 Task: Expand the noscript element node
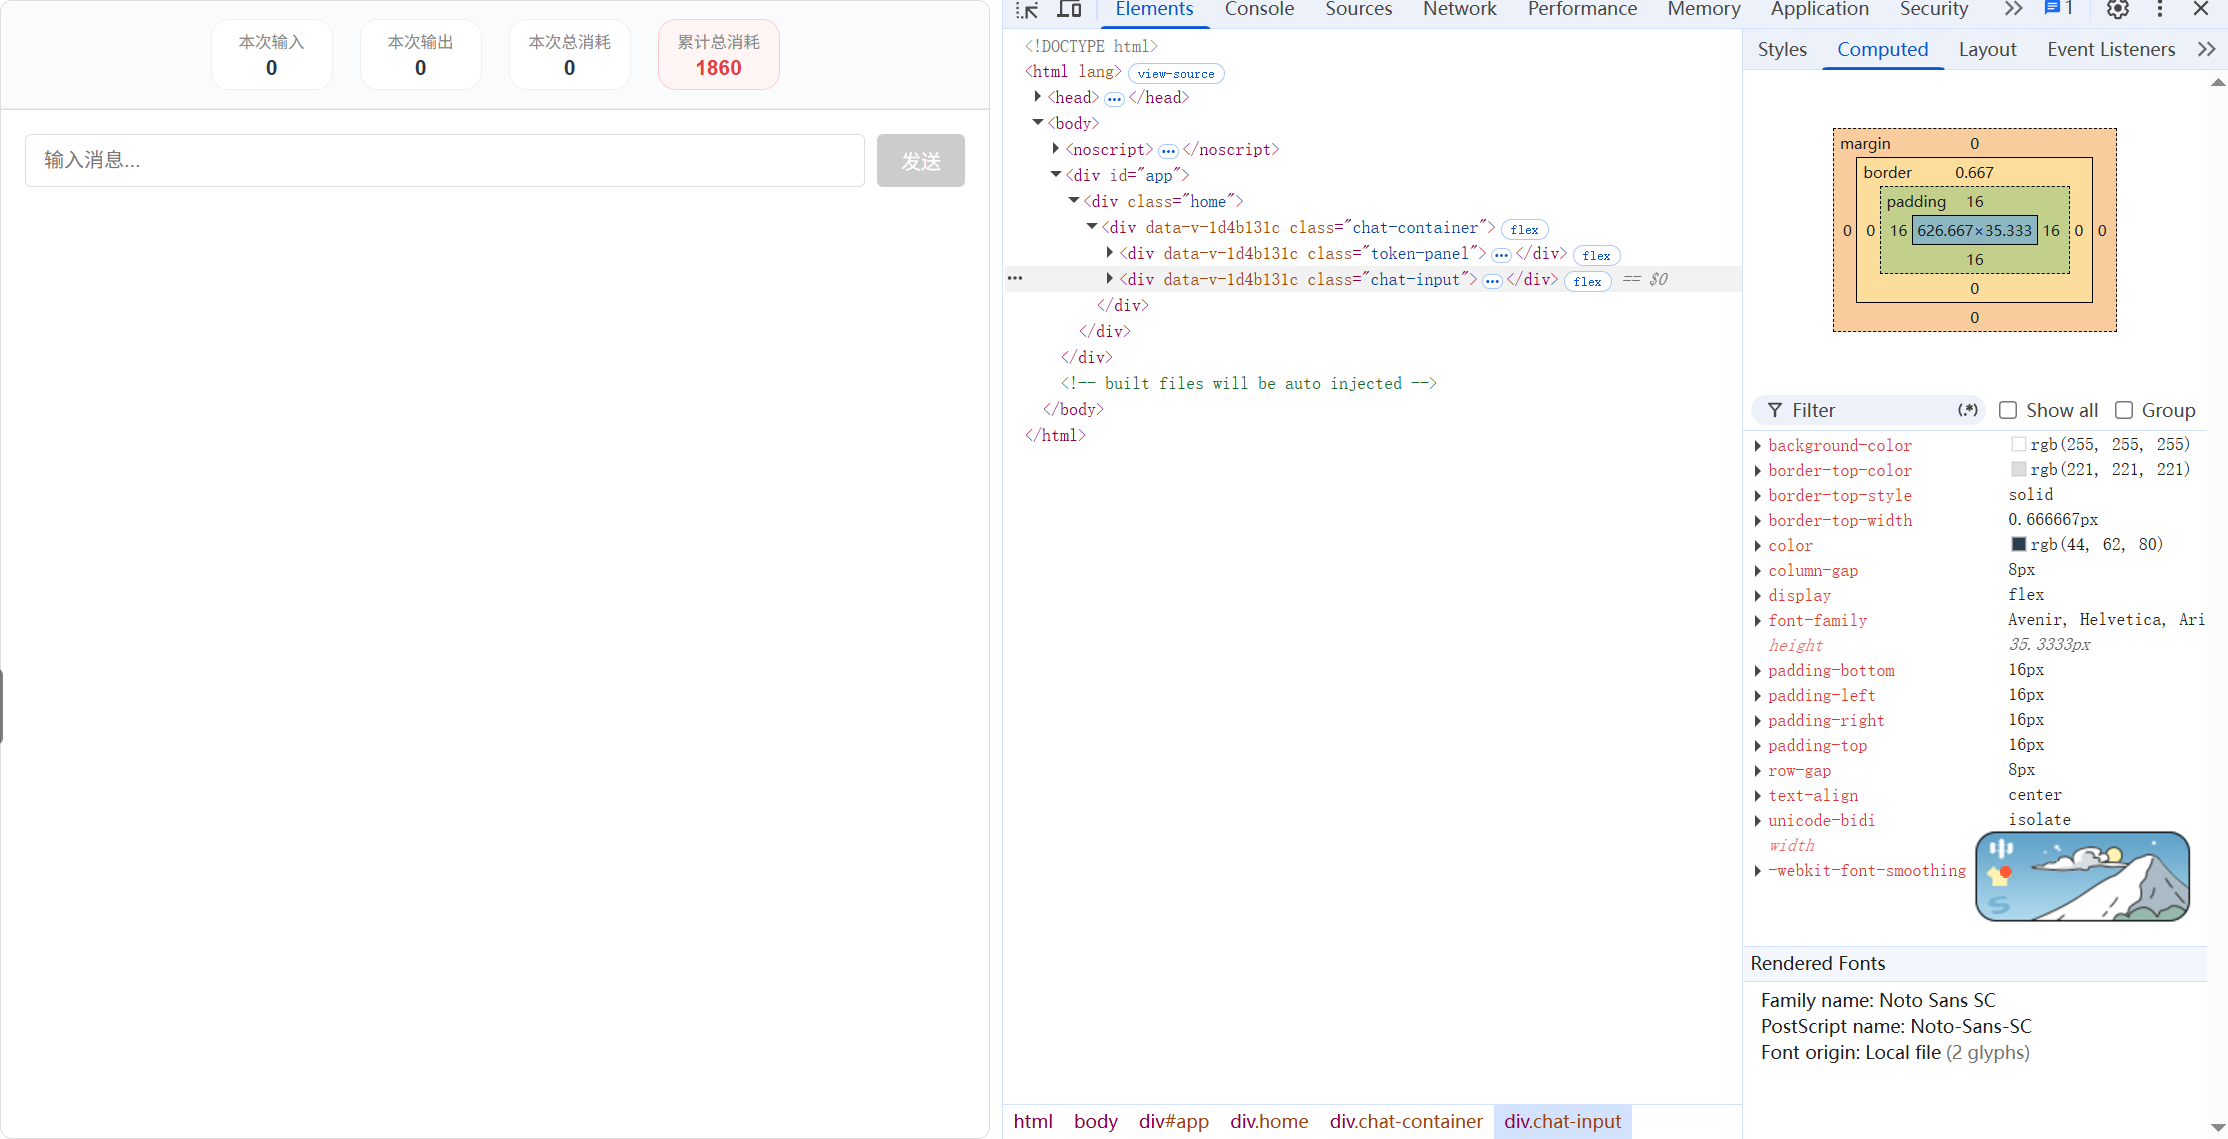1056,149
